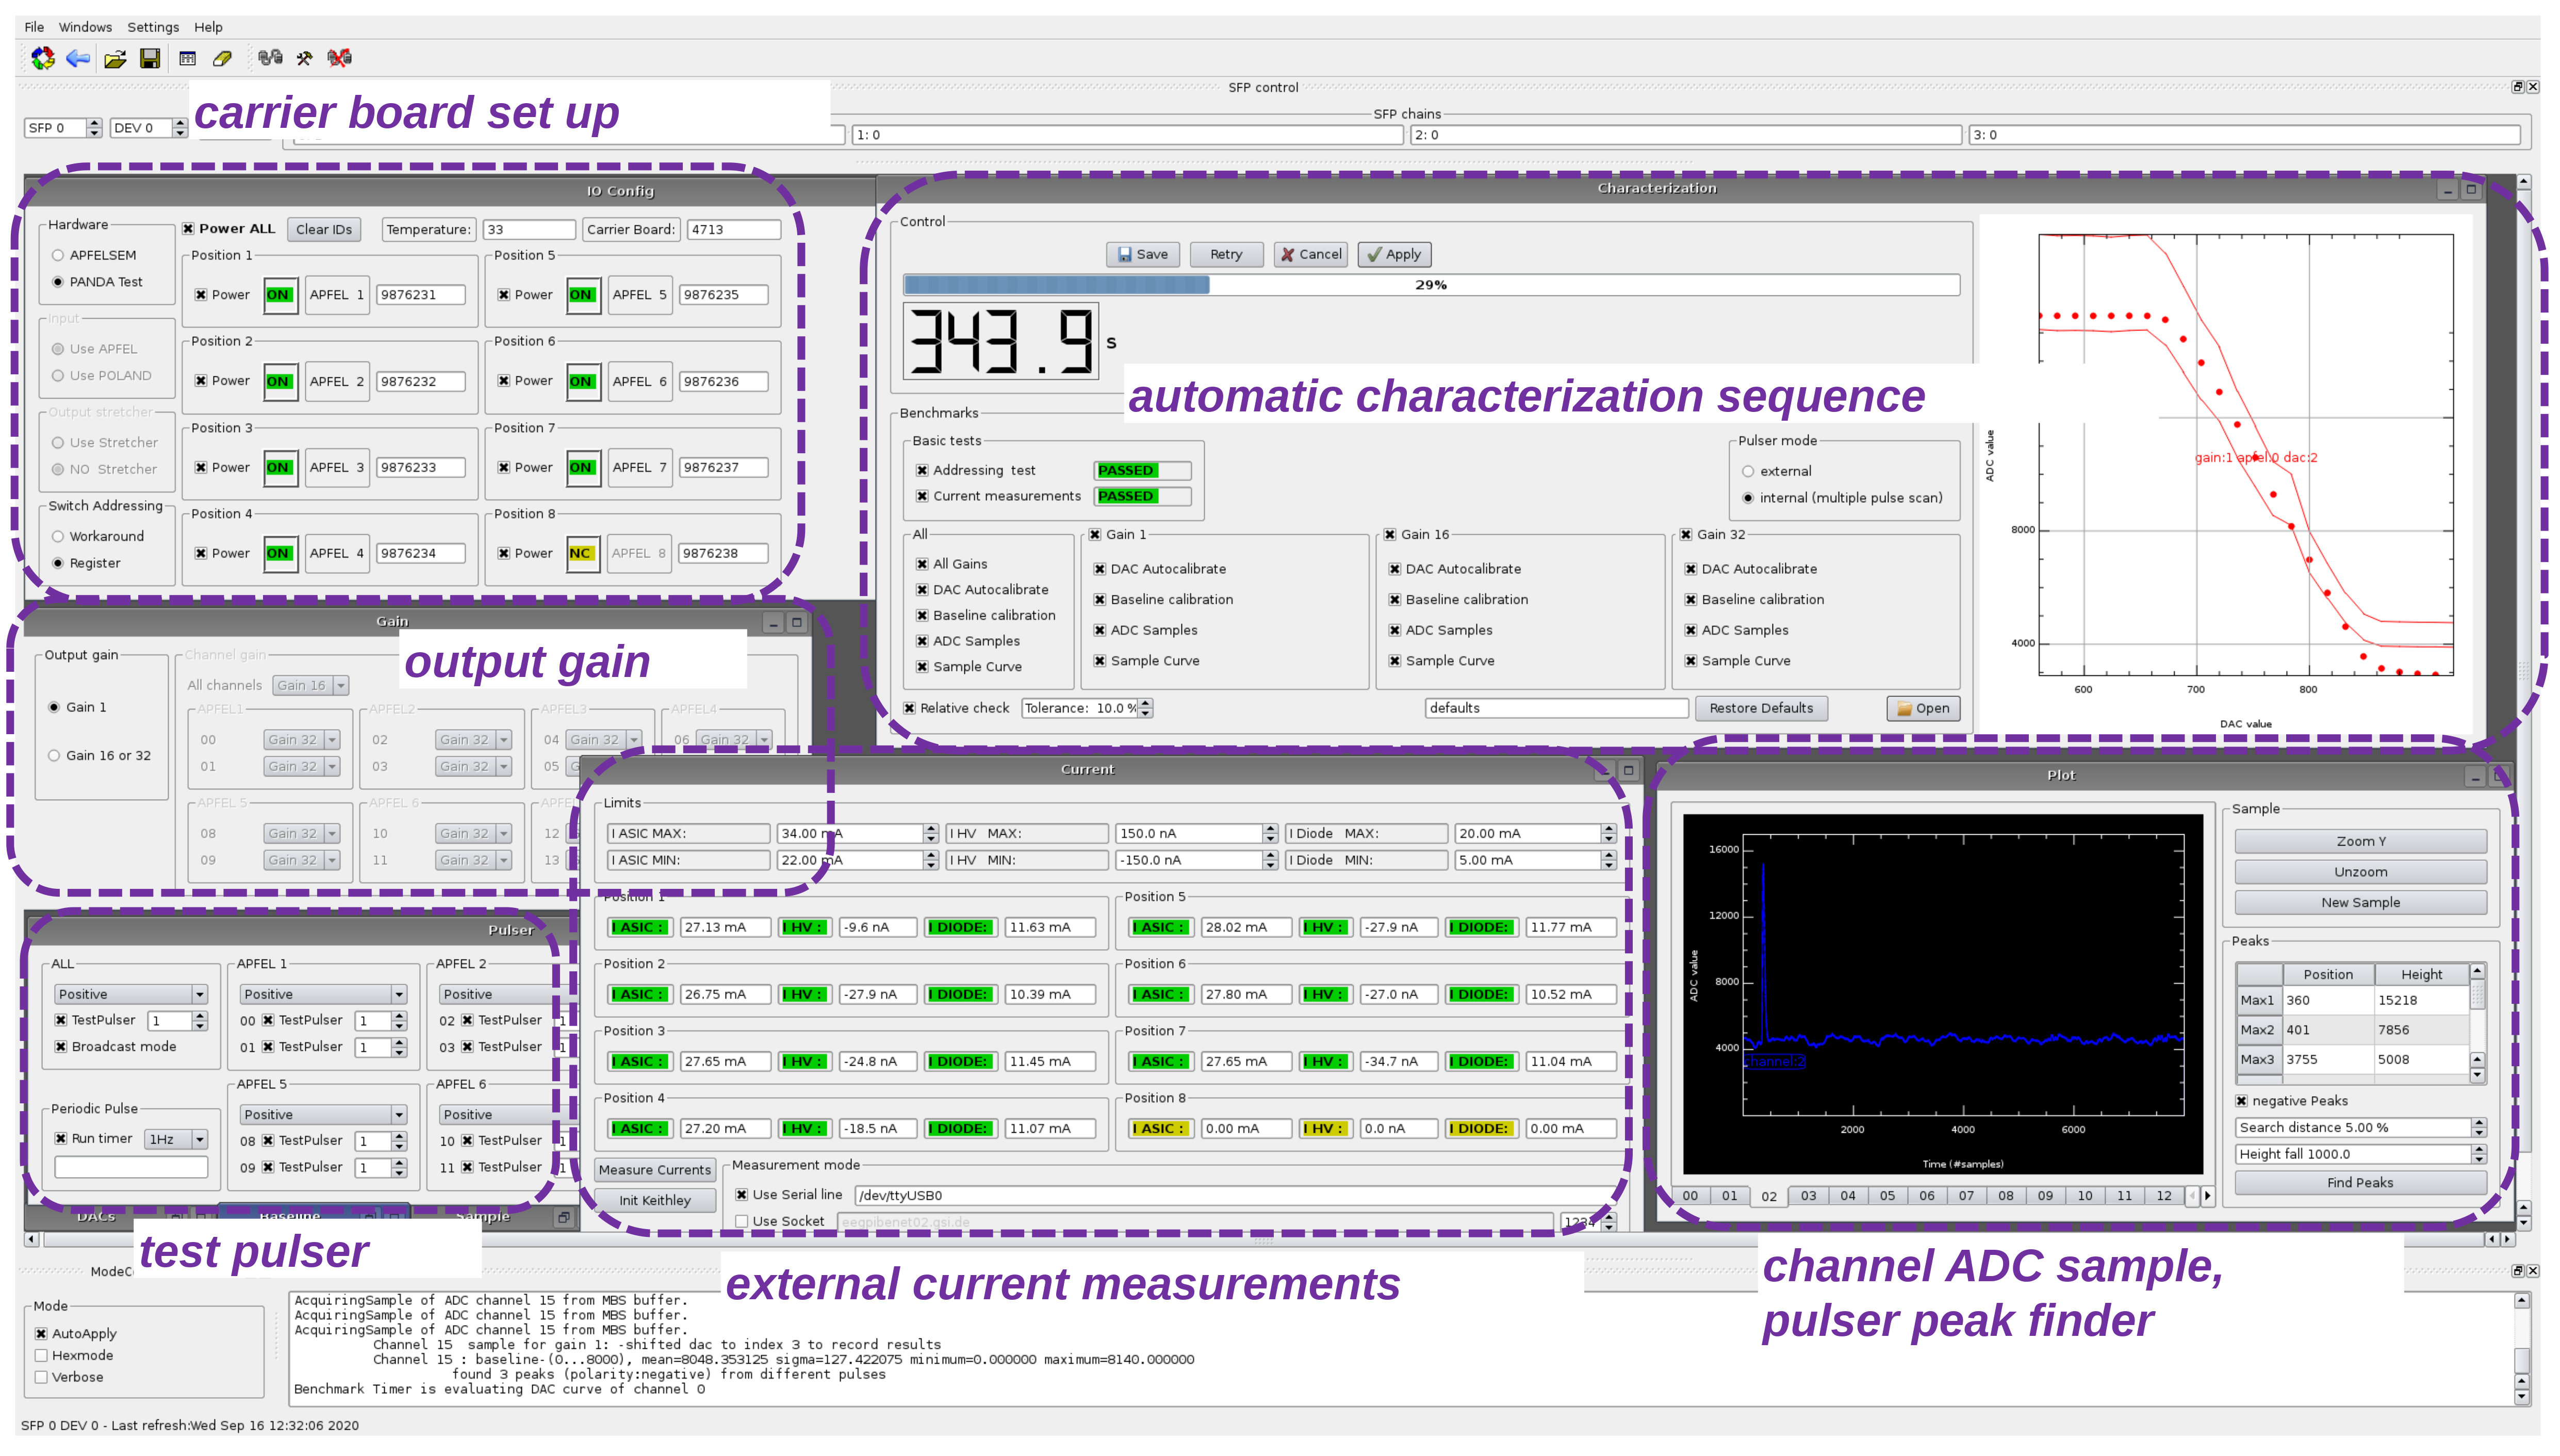Click the eraser clear icon
This screenshot has height=1456, width=2560.
pyautogui.click(x=222, y=58)
